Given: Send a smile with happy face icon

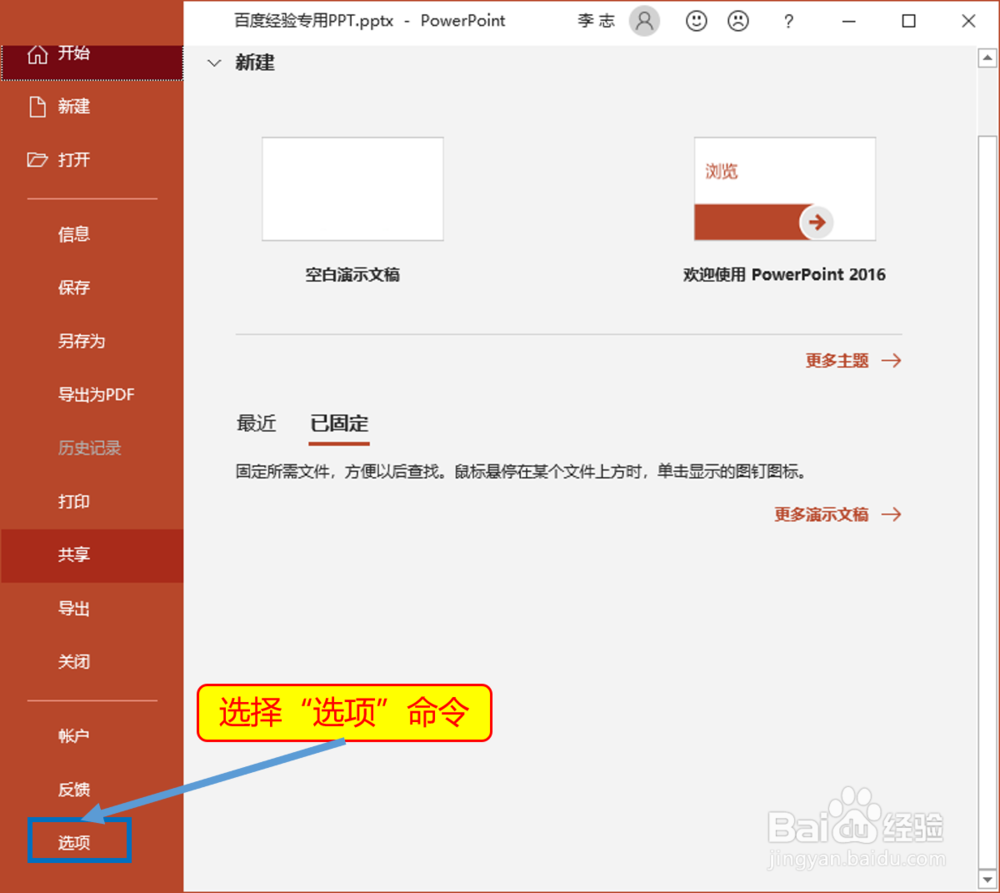Looking at the screenshot, I should (x=696, y=21).
